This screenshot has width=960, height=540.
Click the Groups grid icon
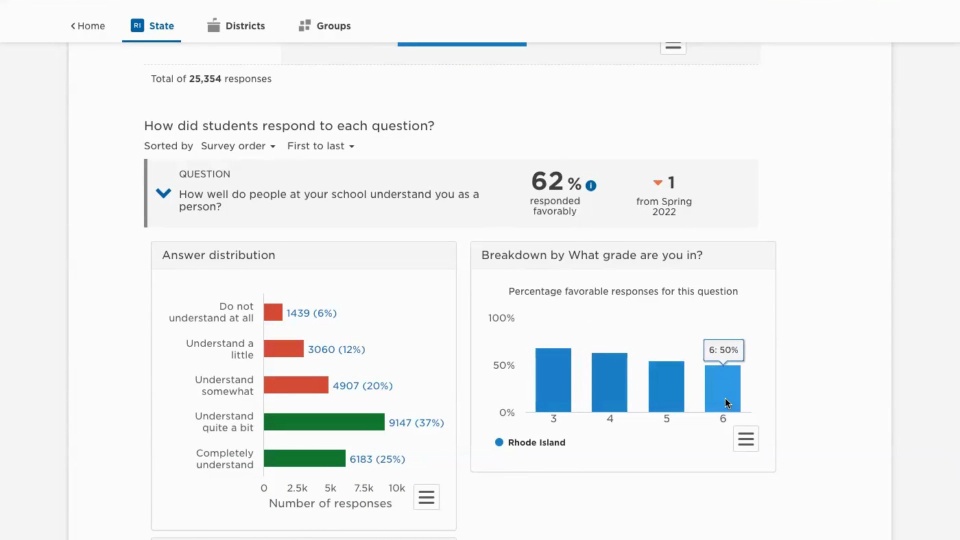pyautogui.click(x=304, y=25)
